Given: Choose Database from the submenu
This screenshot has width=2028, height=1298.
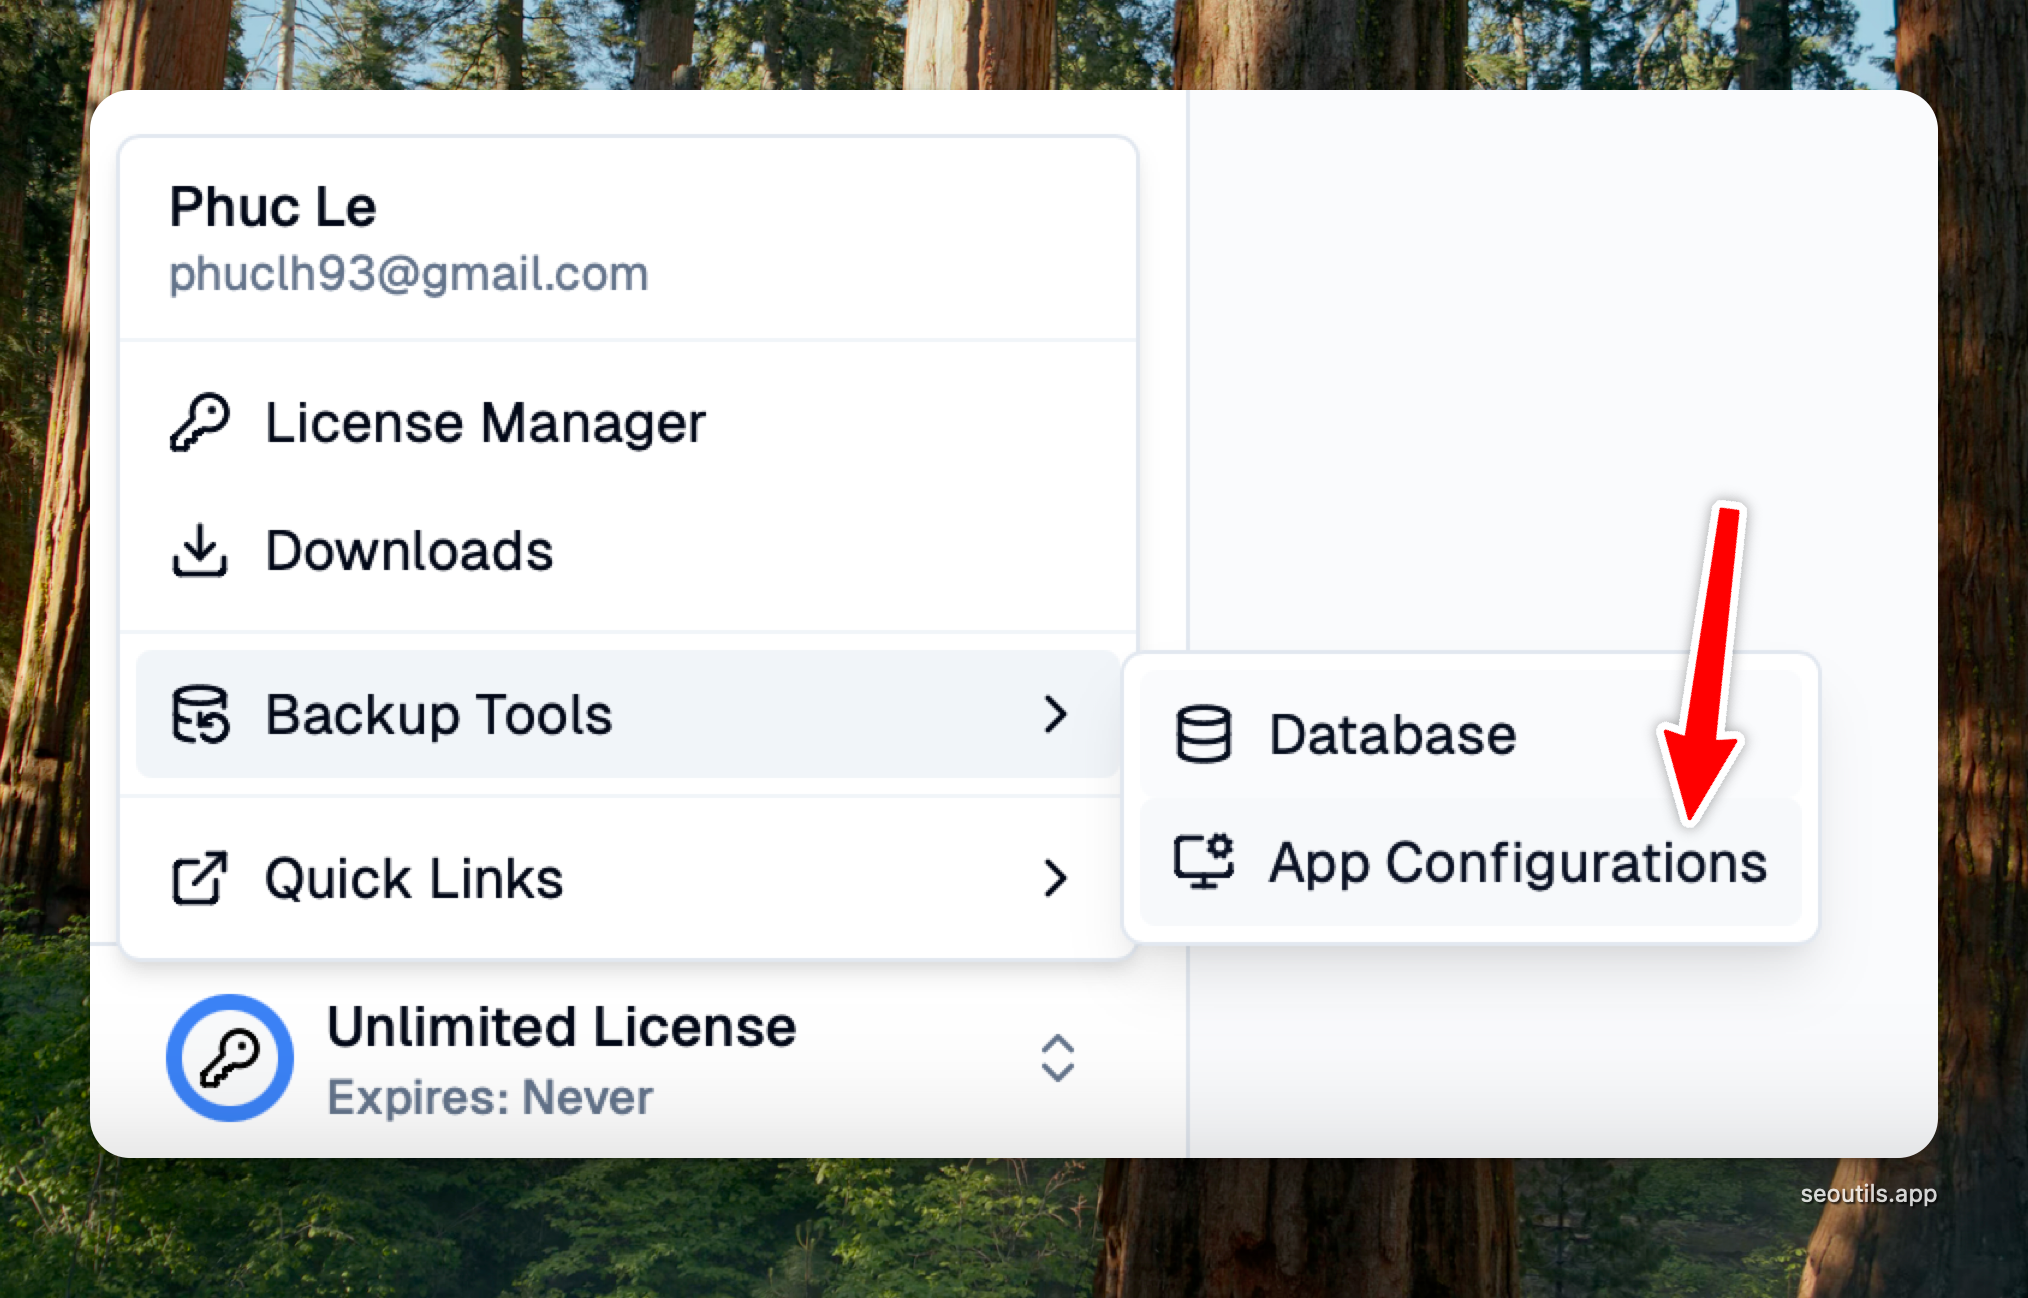Looking at the screenshot, I should click(1392, 735).
